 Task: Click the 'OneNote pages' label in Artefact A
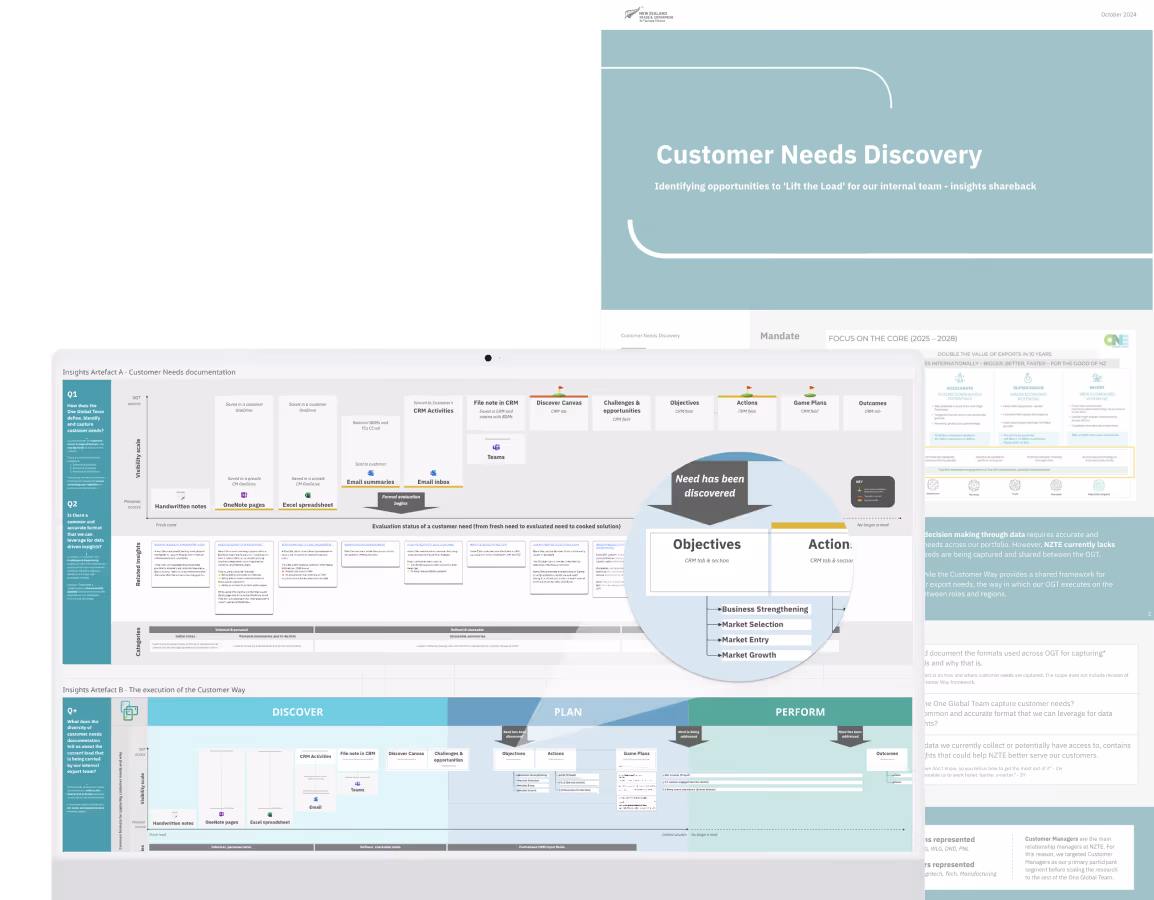pos(244,505)
